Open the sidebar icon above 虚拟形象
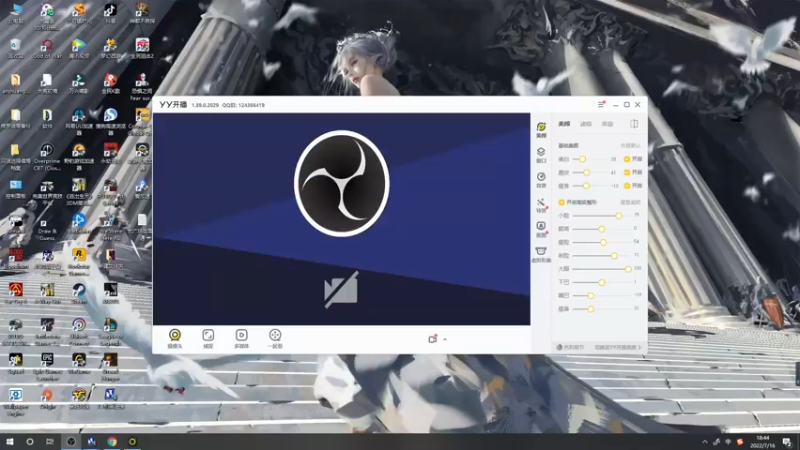This screenshot has width=800, height=450. point(541,230)
